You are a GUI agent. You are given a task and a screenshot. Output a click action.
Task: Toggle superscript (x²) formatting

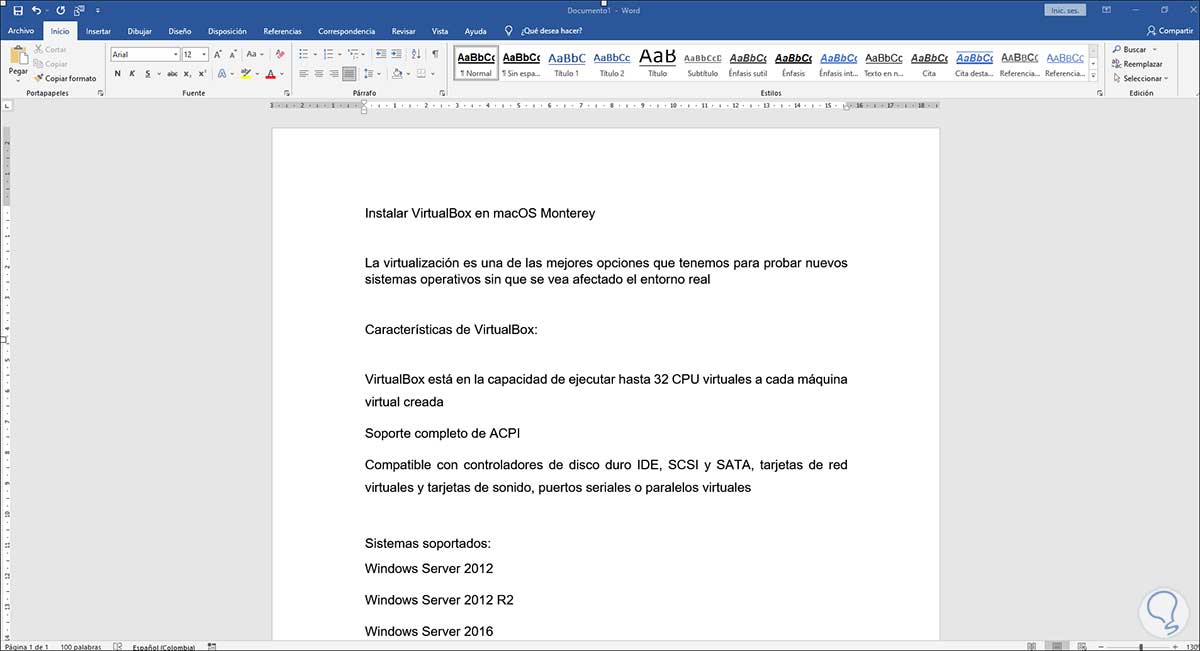pos(203,74)
